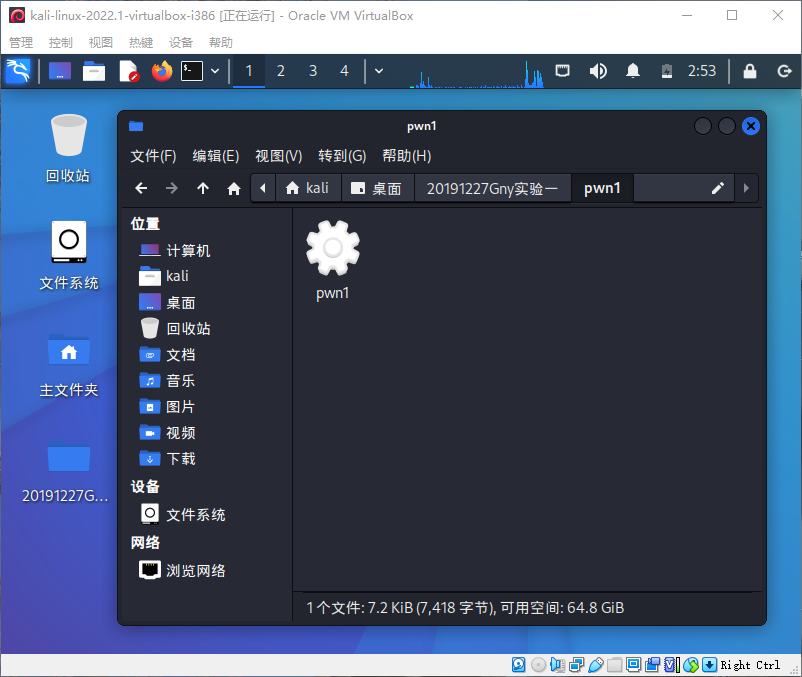Open the 文件(F) menu

[x=153, y=155]
